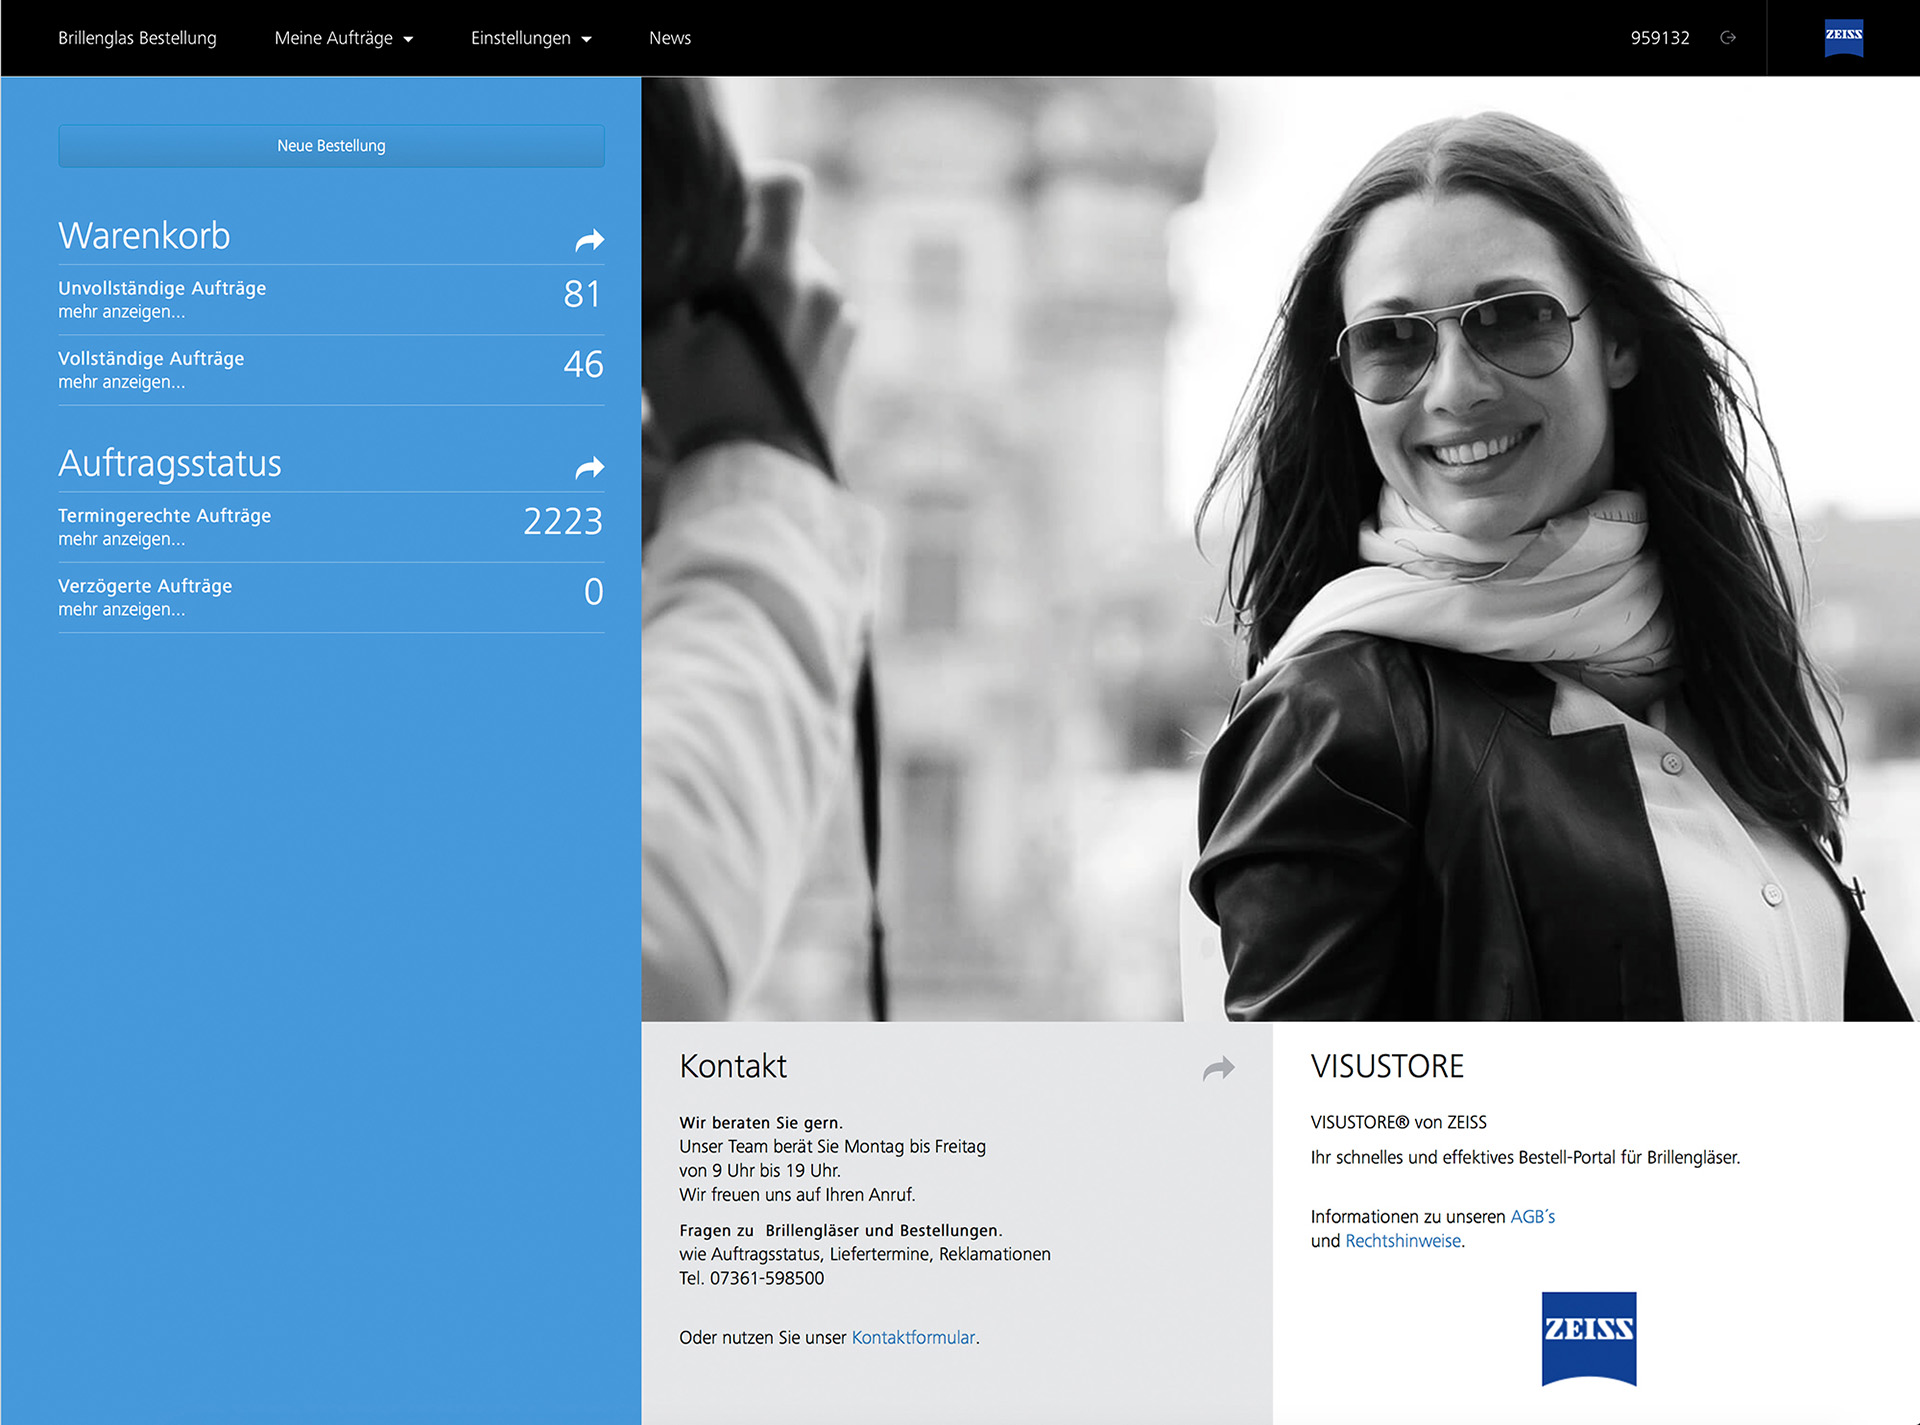Click the Kontakt share arrow icon
1920x1425 pixels.
tap(1219, 1069)
